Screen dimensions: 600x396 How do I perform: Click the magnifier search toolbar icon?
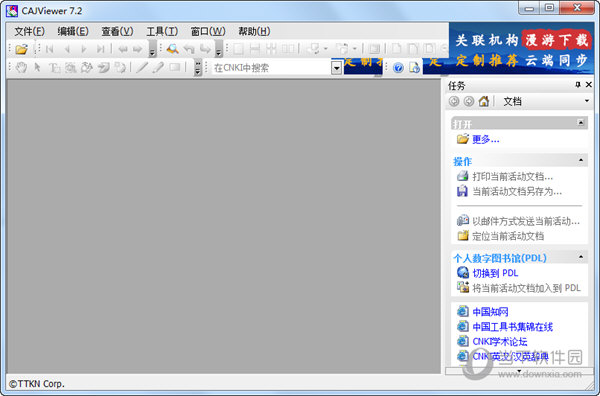point(173,49)
